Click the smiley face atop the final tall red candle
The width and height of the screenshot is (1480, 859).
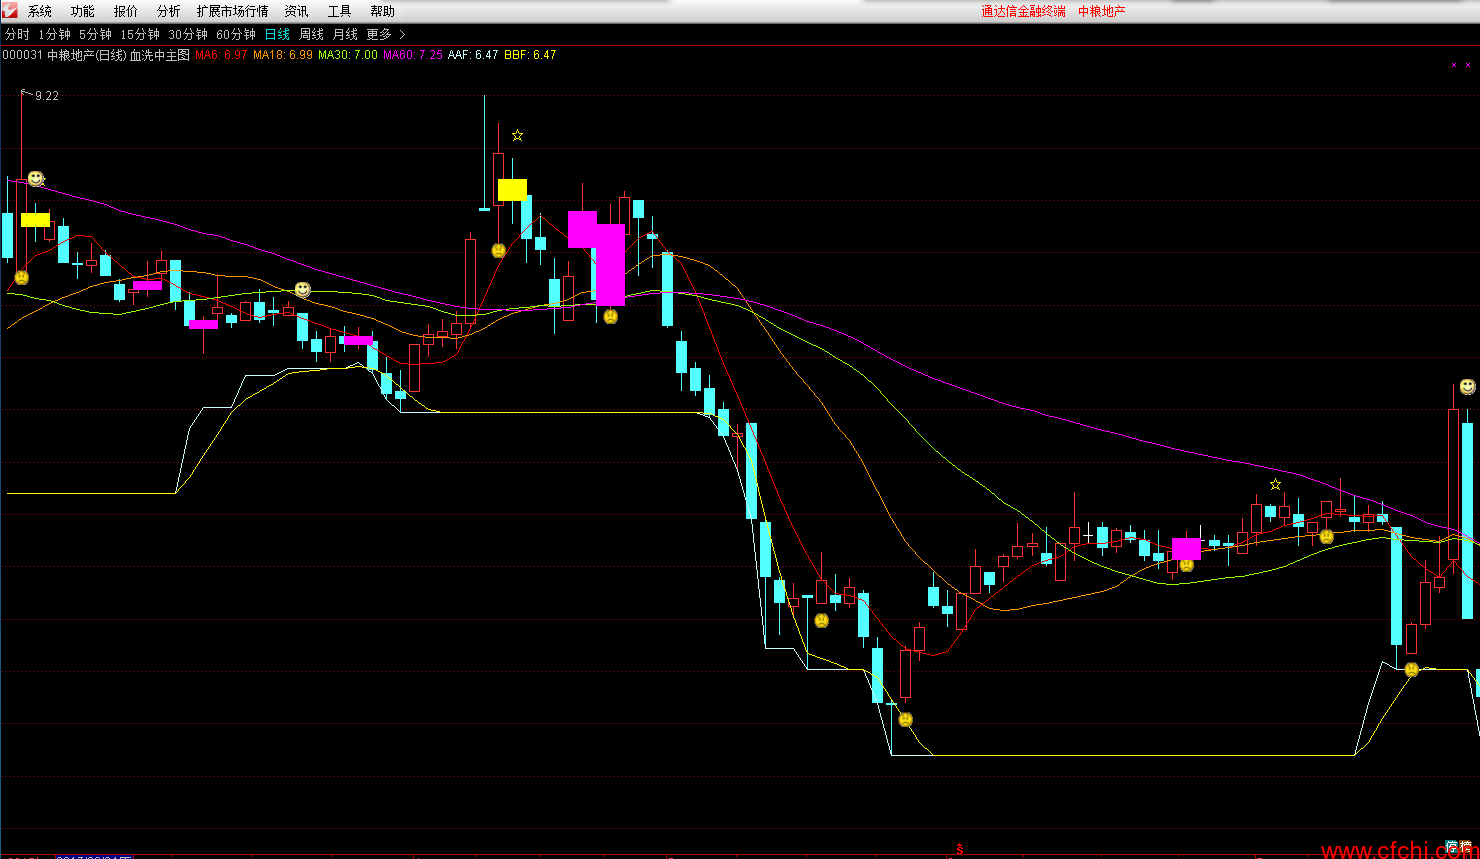1467,386
